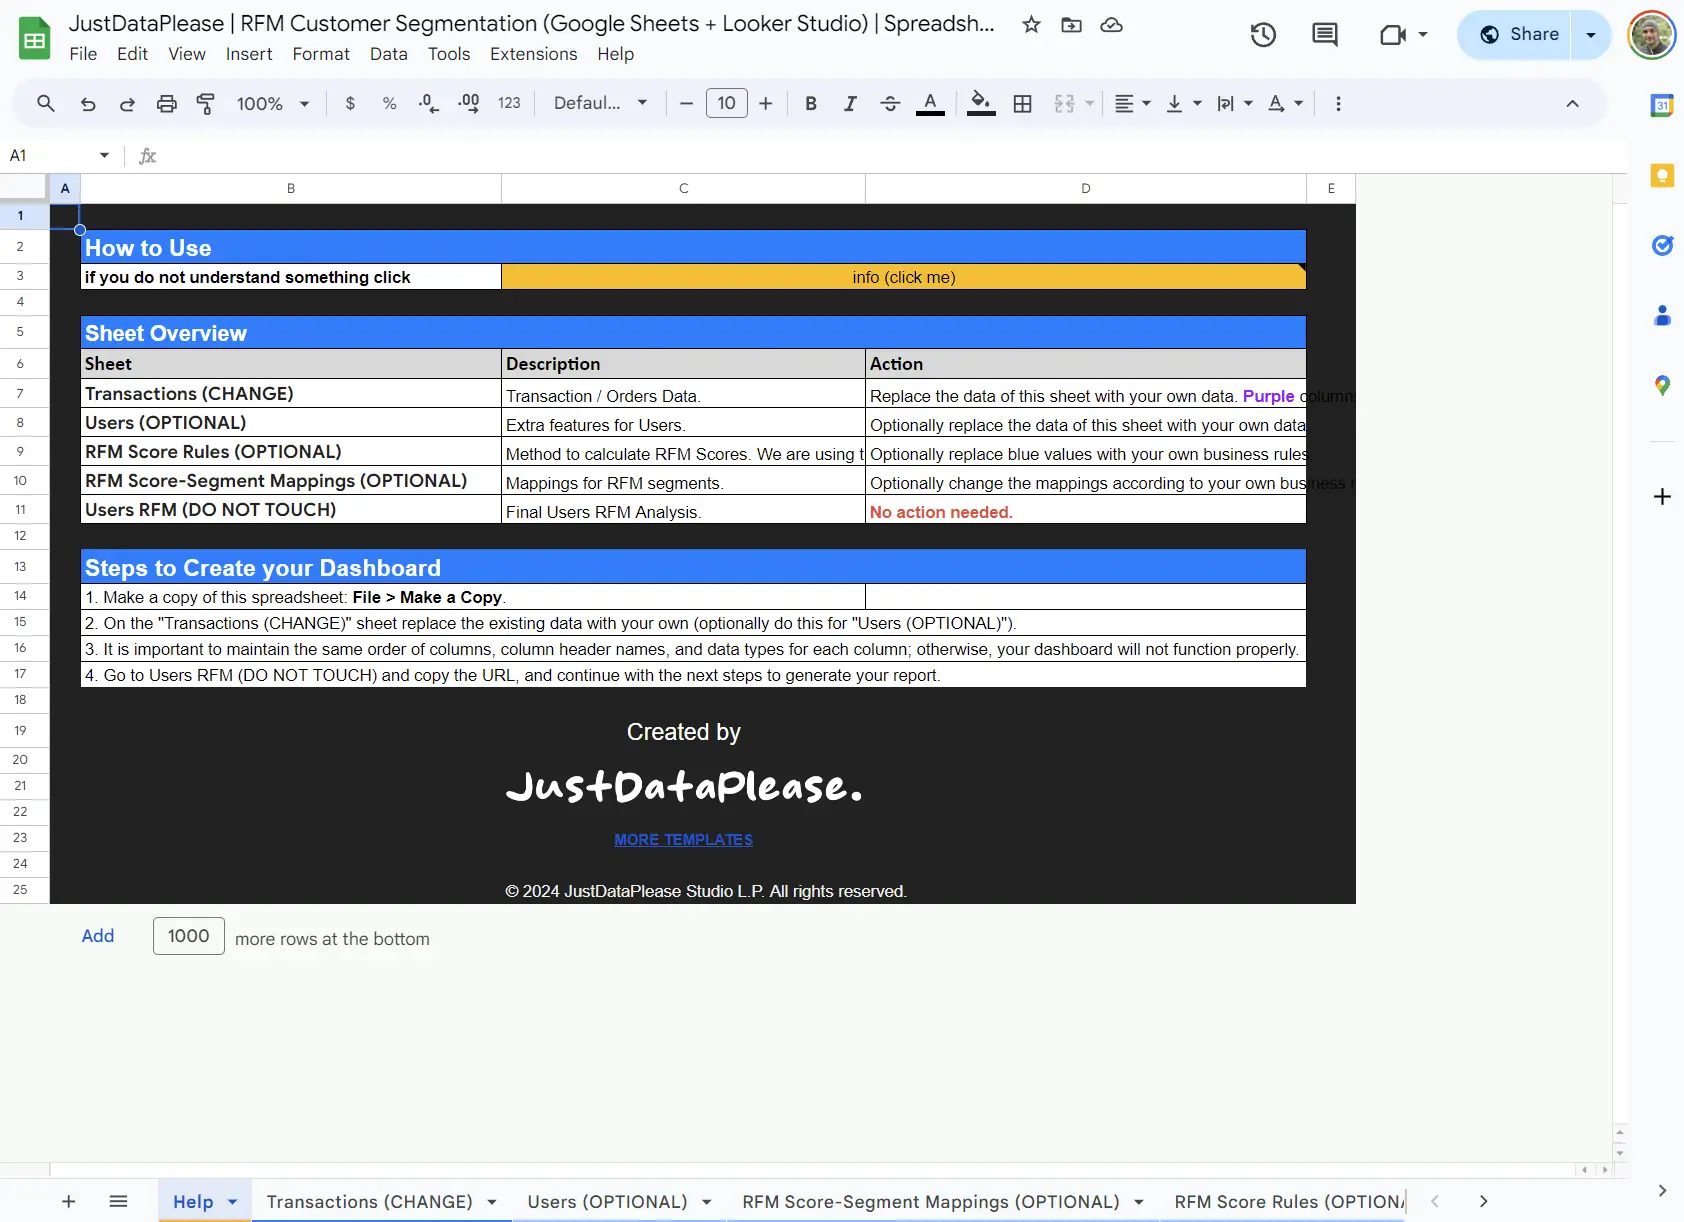Star this spreadsheet
1684x1222 pixels.
coord(1031,25)
